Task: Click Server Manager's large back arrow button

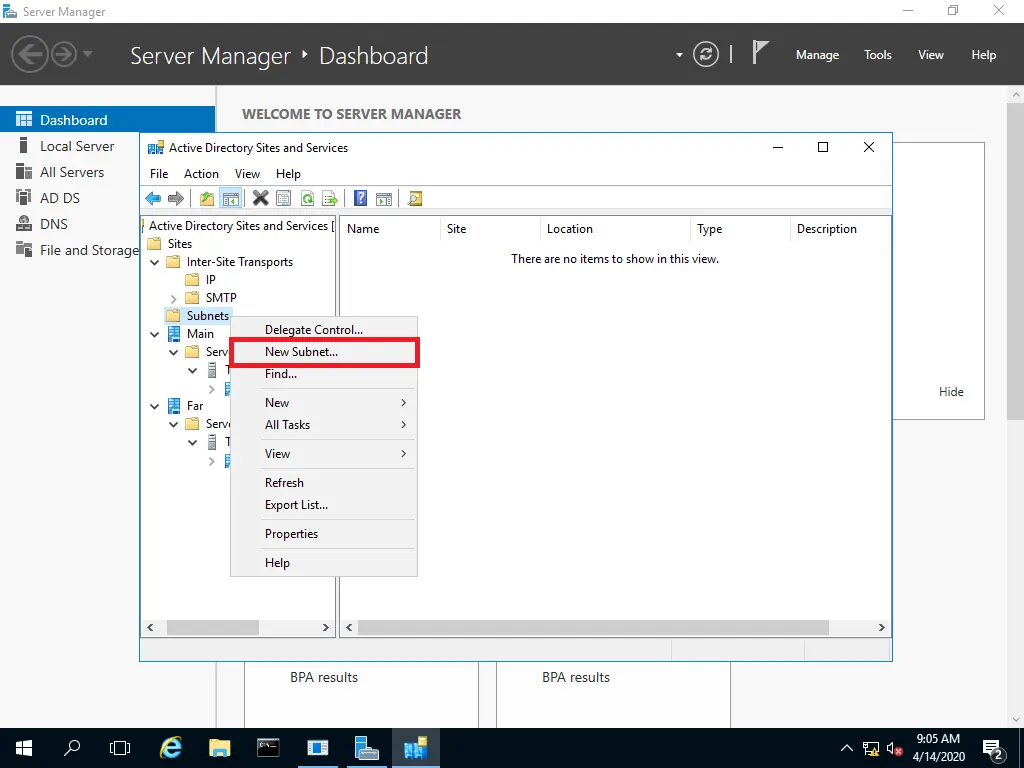Action: click(29, 54)
